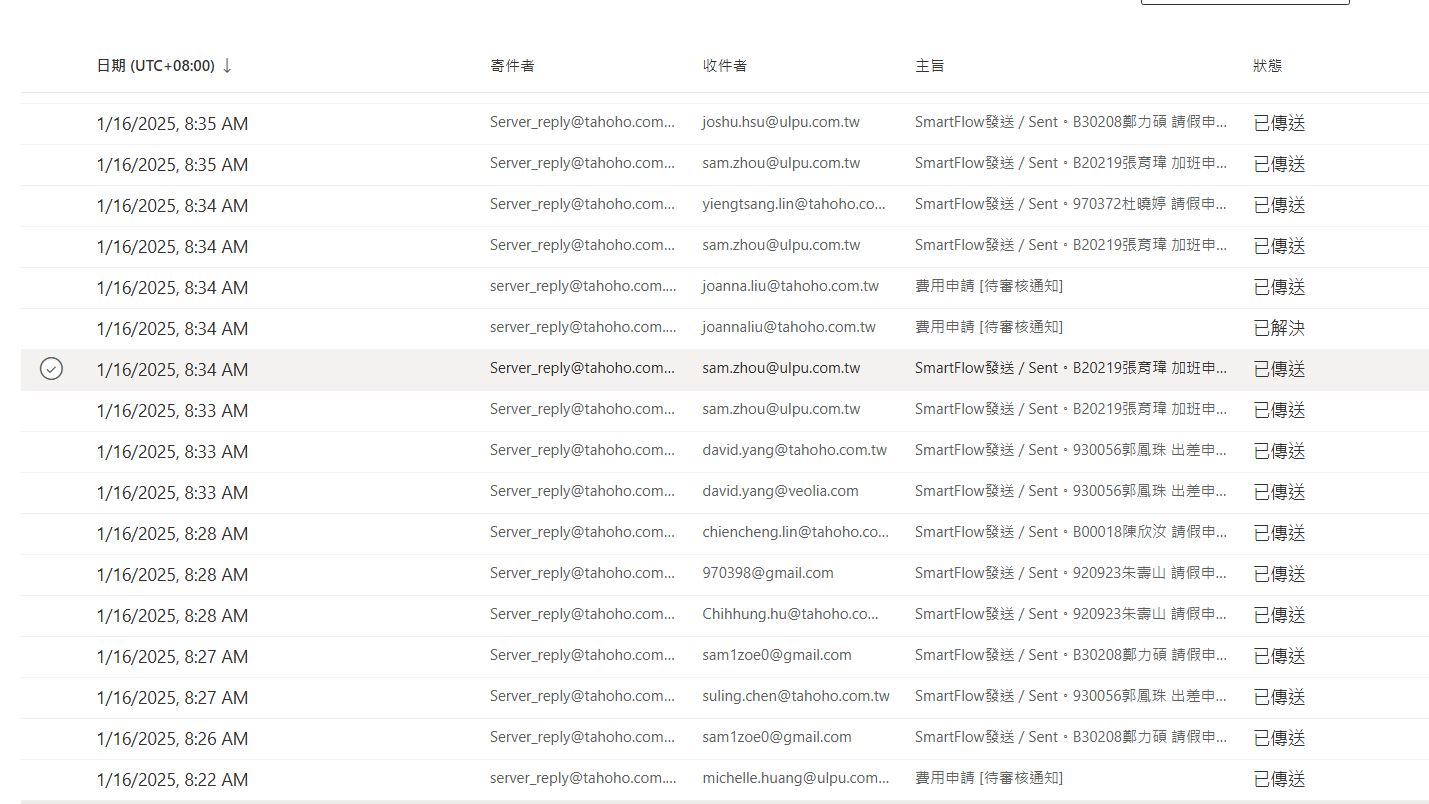Open message to yiengtsang.lin@tahoho recipient
Image resolution: width=1429 pixels, height=804 pixels.
coord(793,204)
